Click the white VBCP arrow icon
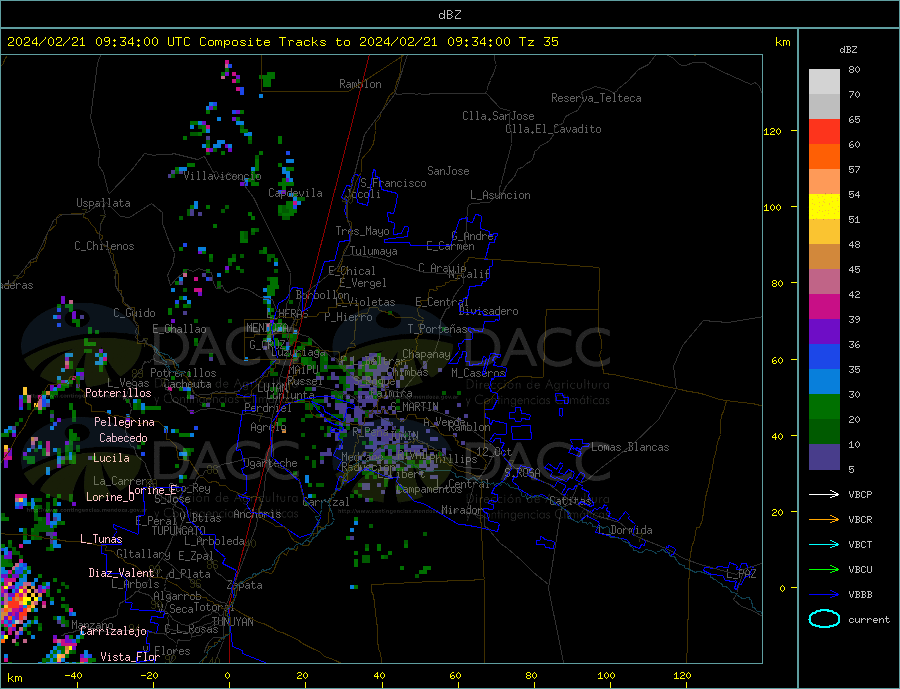The width and height of the screenshot is (900, 689). [x=824, y=494]
